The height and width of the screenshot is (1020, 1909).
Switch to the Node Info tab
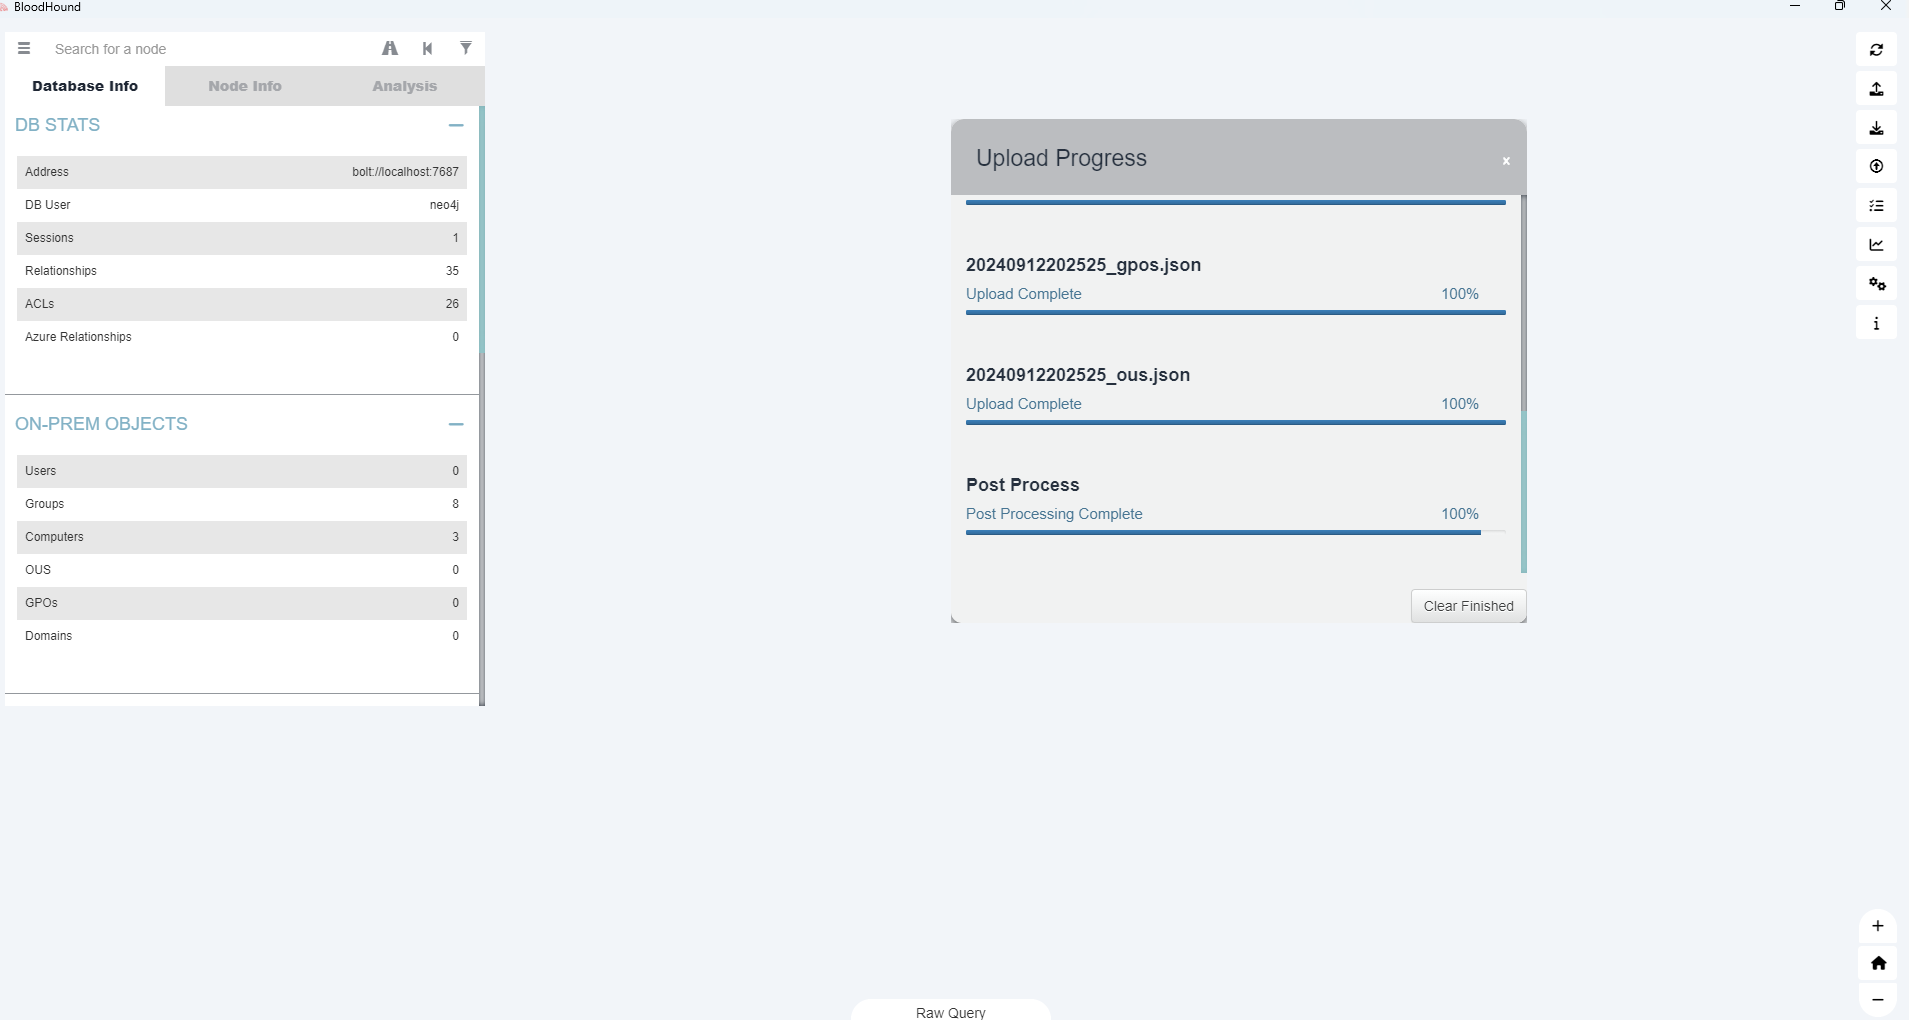point(245,86)
